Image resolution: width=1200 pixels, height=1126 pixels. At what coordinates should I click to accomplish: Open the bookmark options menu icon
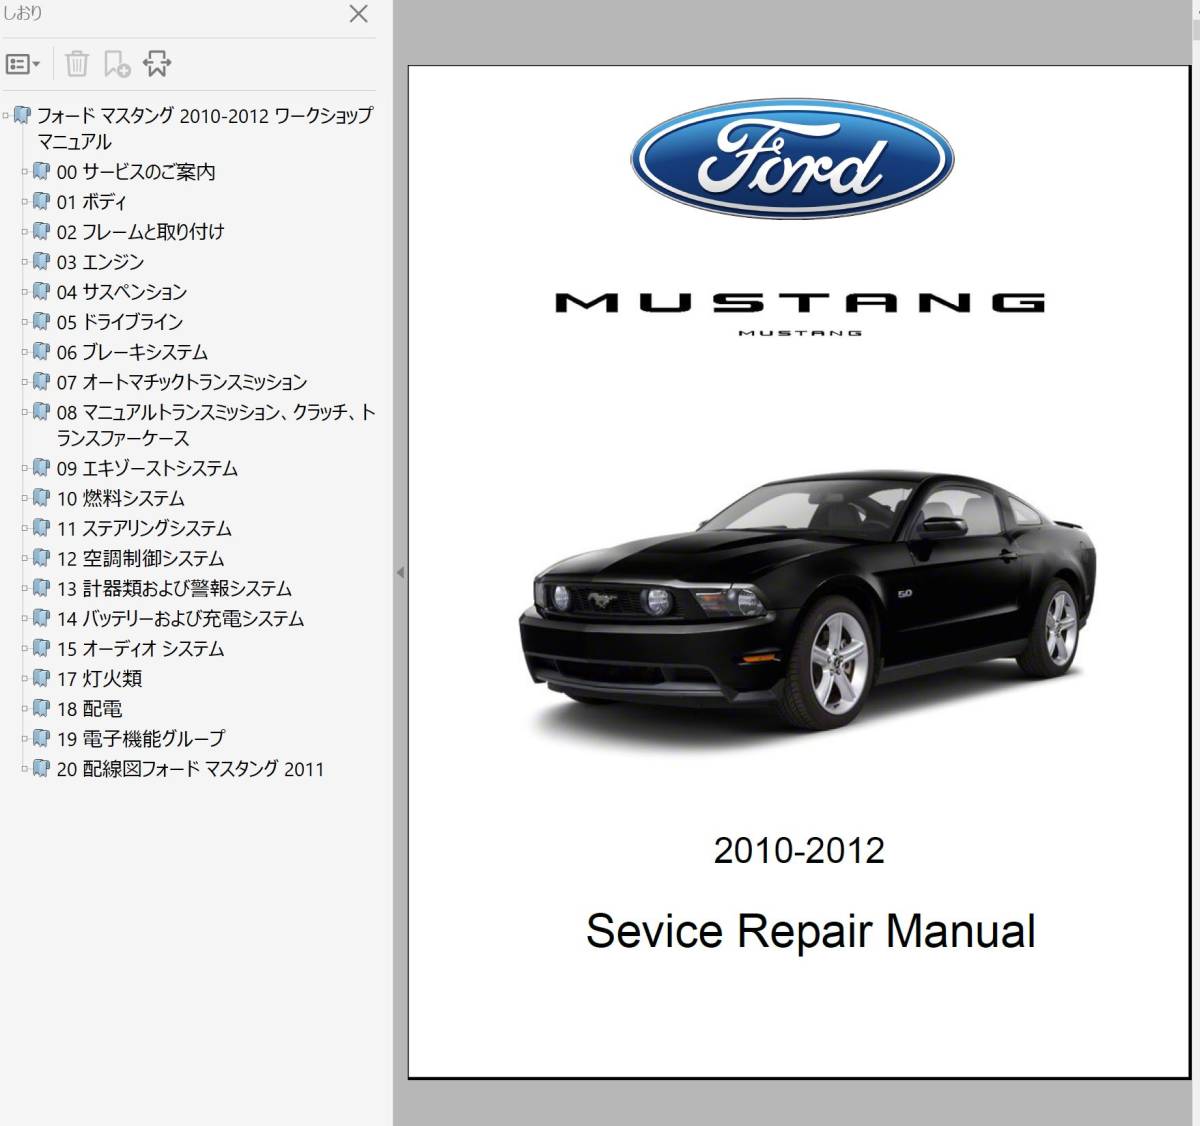click(x=22, y=64)
